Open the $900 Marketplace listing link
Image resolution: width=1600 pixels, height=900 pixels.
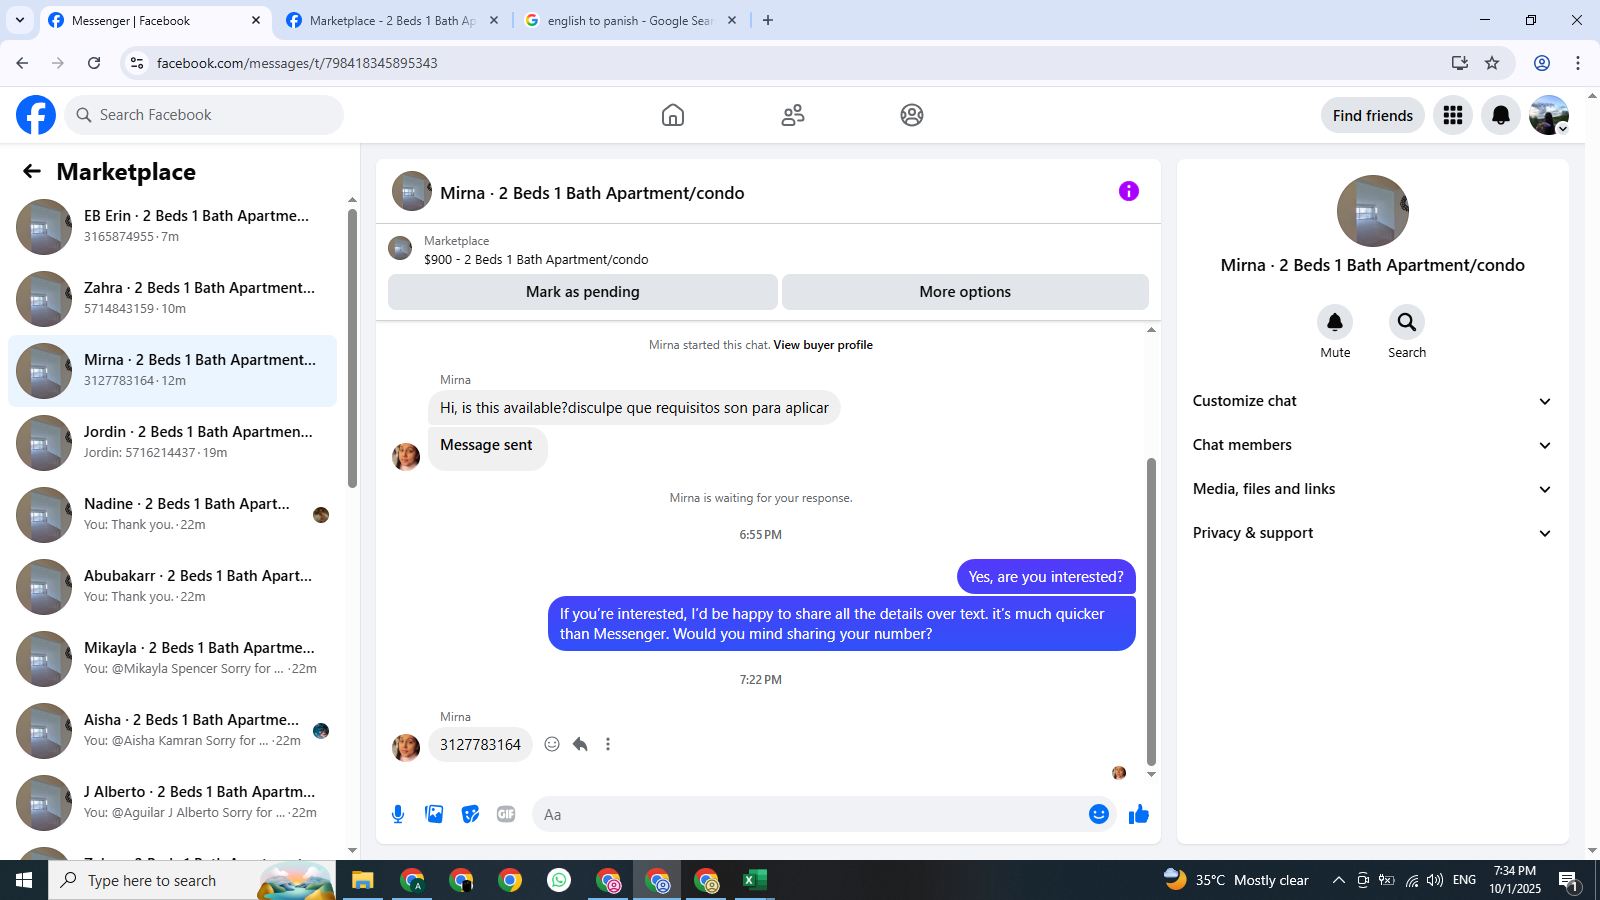pos(536,259)
